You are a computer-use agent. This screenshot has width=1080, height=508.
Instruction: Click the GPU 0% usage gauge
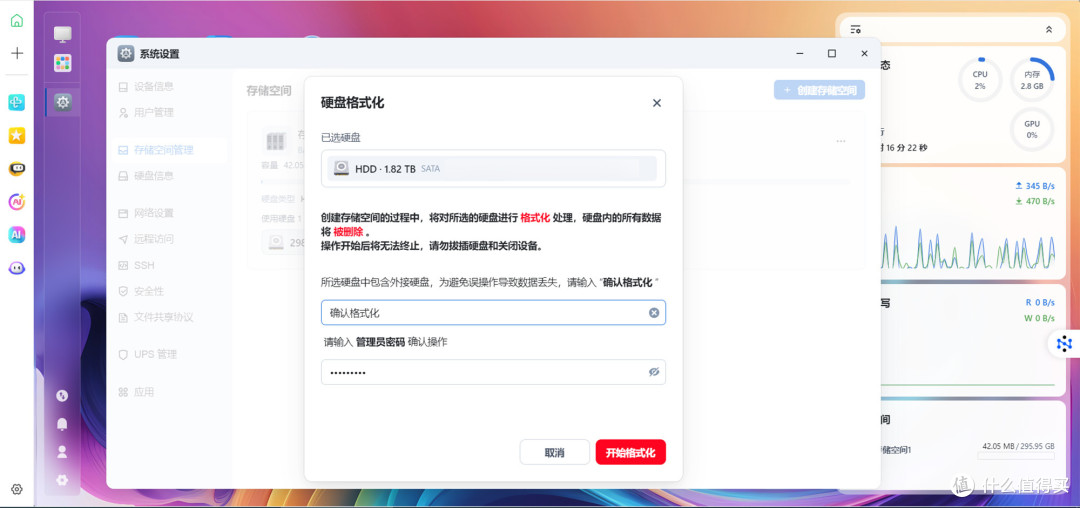(x=1032, y=129)
